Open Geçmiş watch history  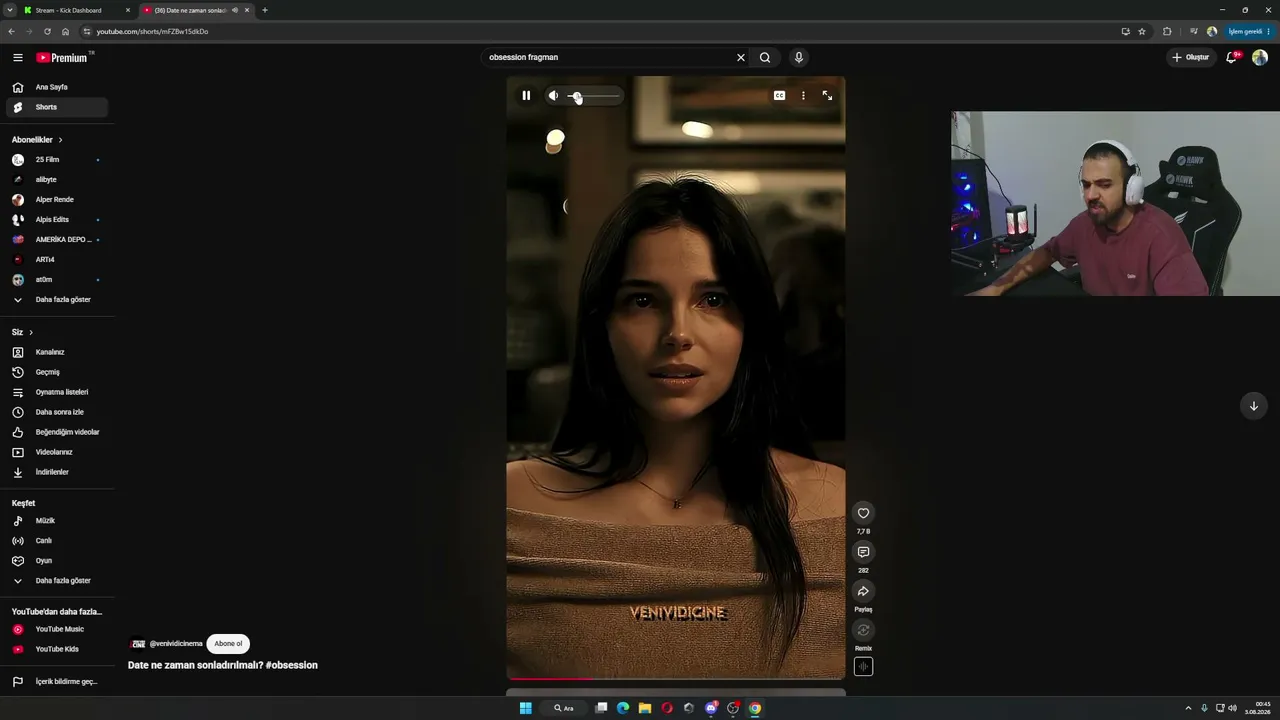tap(57, 372)
